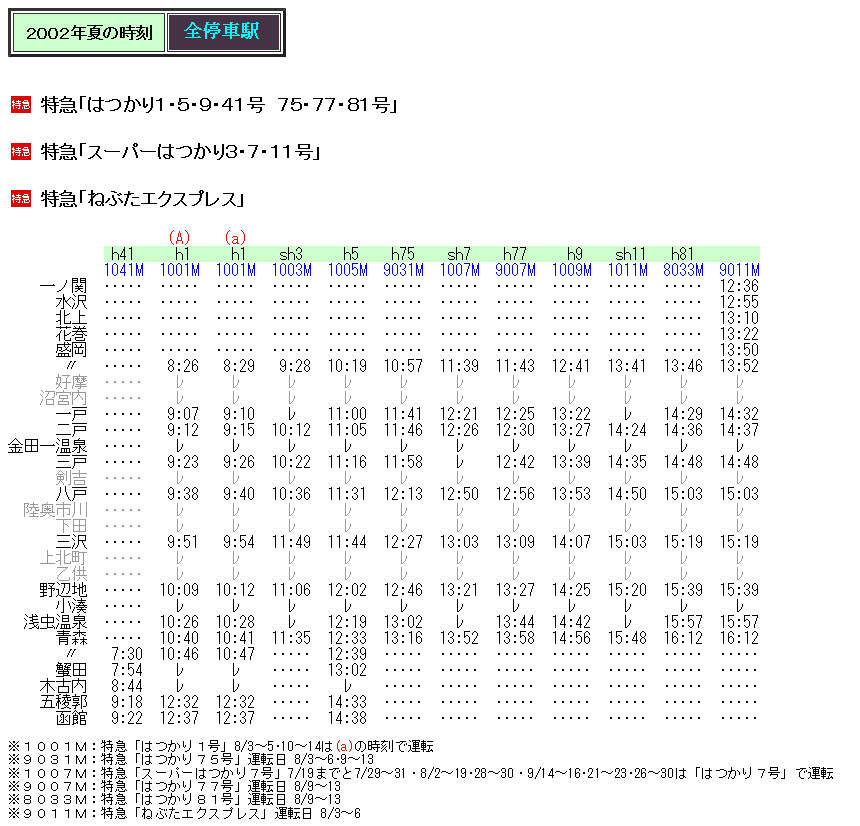Viewport: 860px width, 826px height.
Task: Select the sh11 column header
Action: pos(630,254)
